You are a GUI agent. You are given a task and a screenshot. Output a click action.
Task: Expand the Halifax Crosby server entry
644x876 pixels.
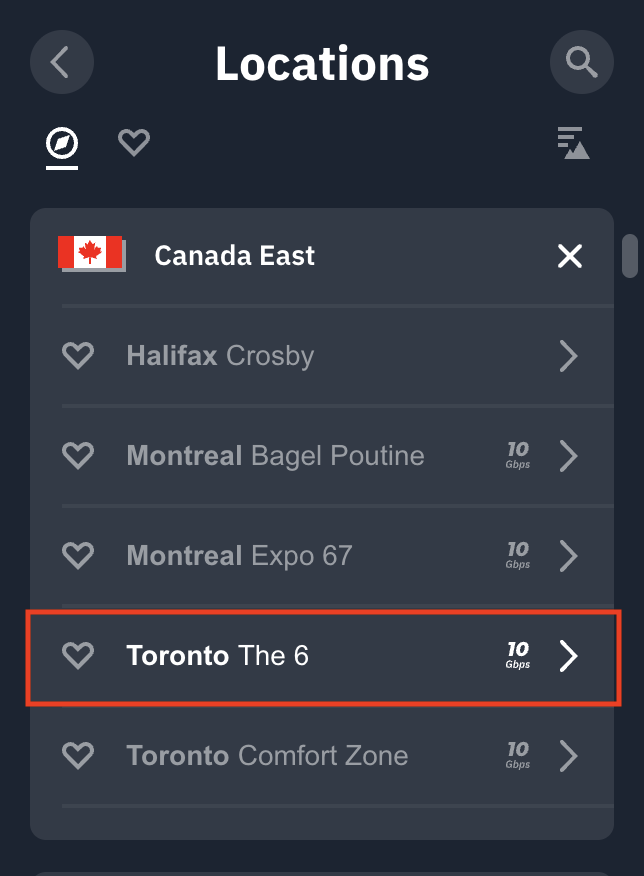[568, 356]
